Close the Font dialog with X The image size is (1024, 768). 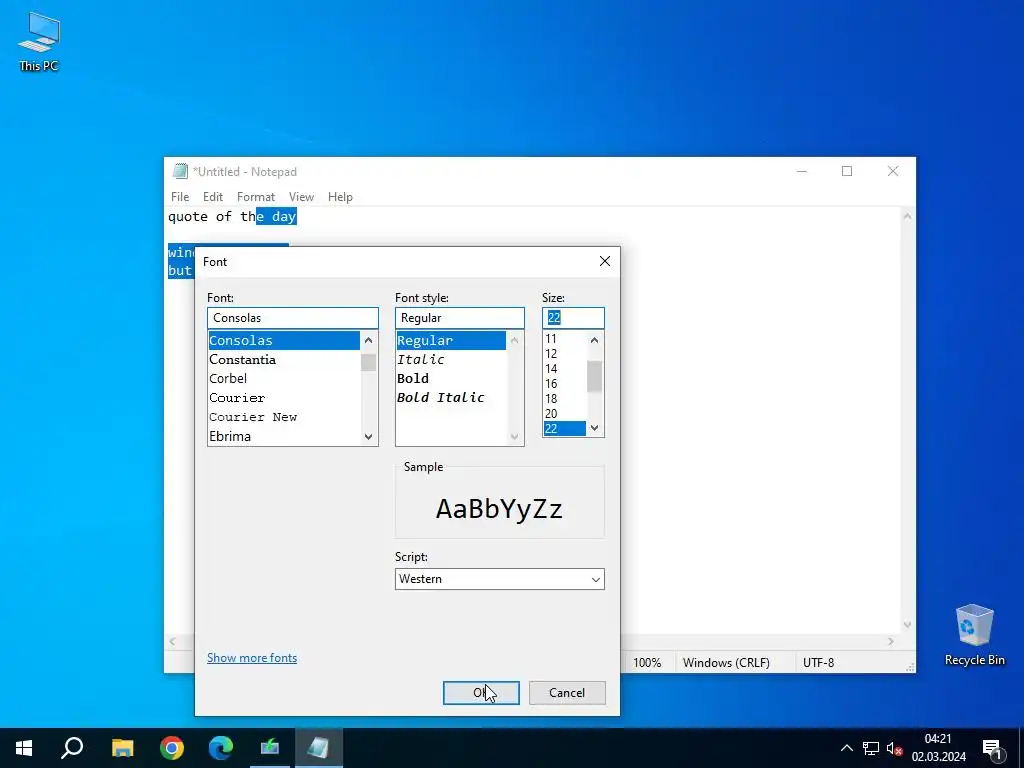click(605, 261)
